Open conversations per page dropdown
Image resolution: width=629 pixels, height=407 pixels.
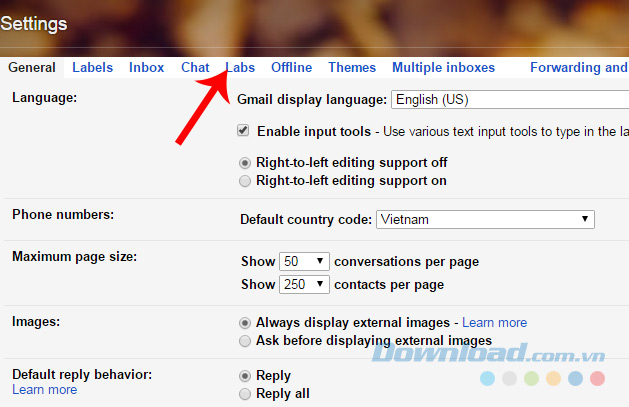304,261
